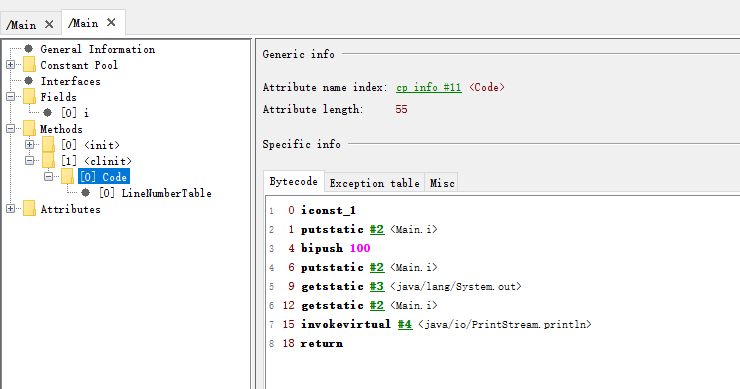
Task: Follow the #3 java/lang/System.out link
Action: pos(377,287)
